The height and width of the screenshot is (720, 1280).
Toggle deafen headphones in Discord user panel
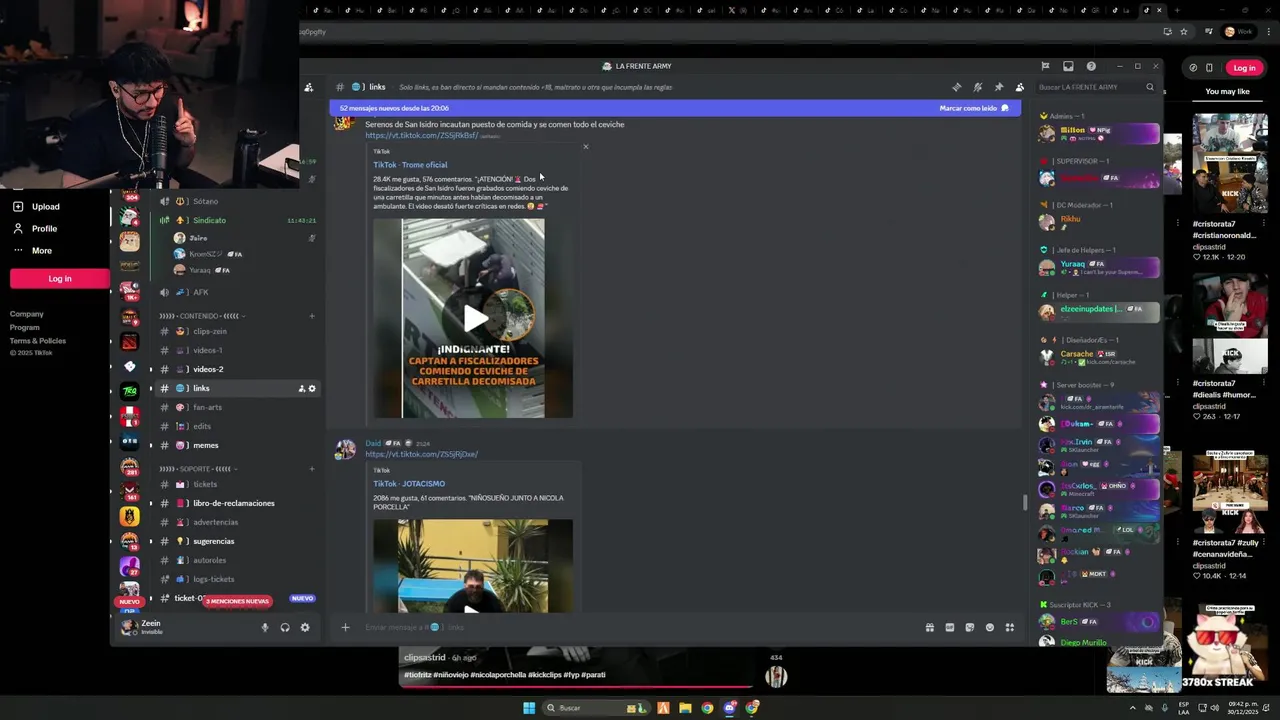click(285, 628)
